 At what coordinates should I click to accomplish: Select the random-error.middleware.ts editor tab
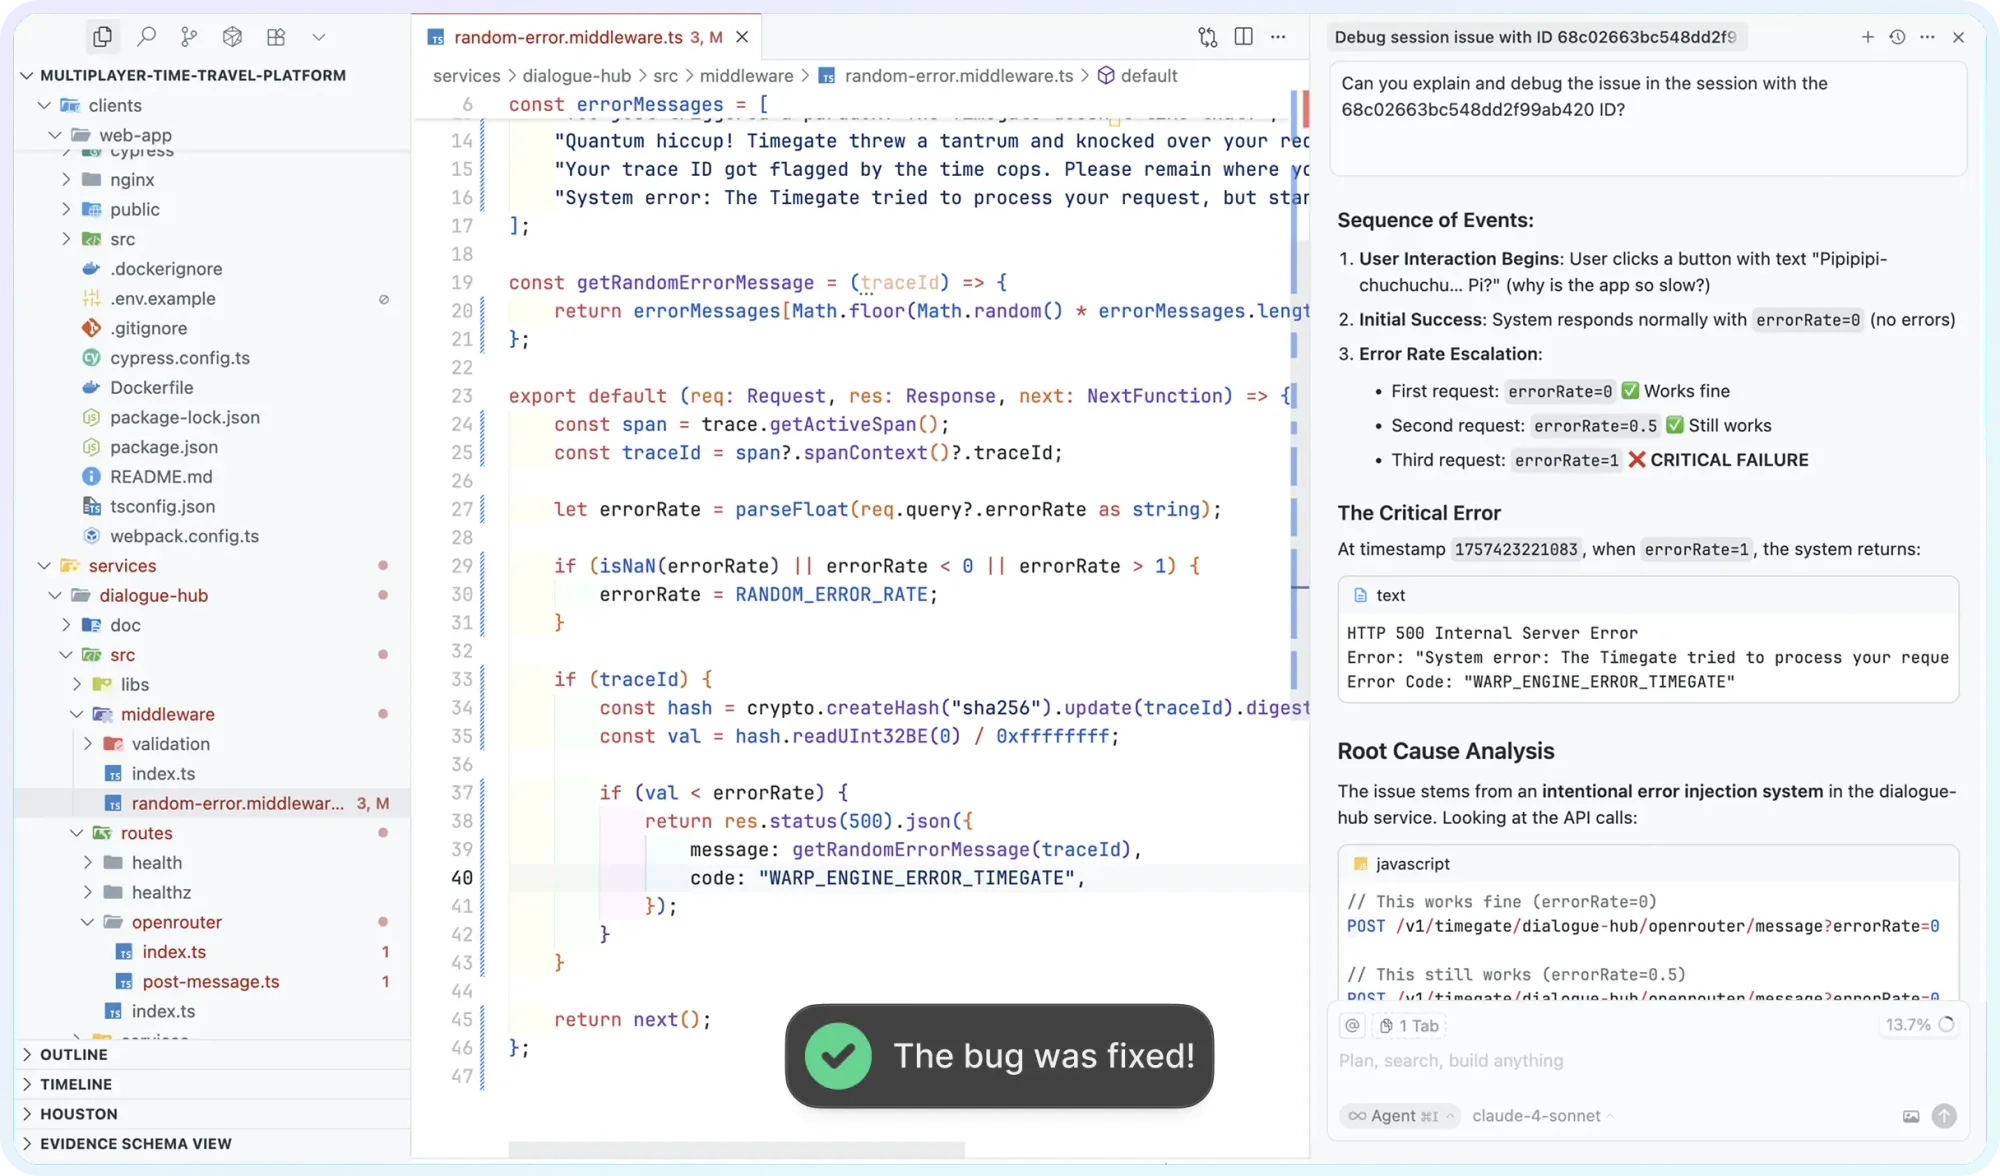click(568, 37)
